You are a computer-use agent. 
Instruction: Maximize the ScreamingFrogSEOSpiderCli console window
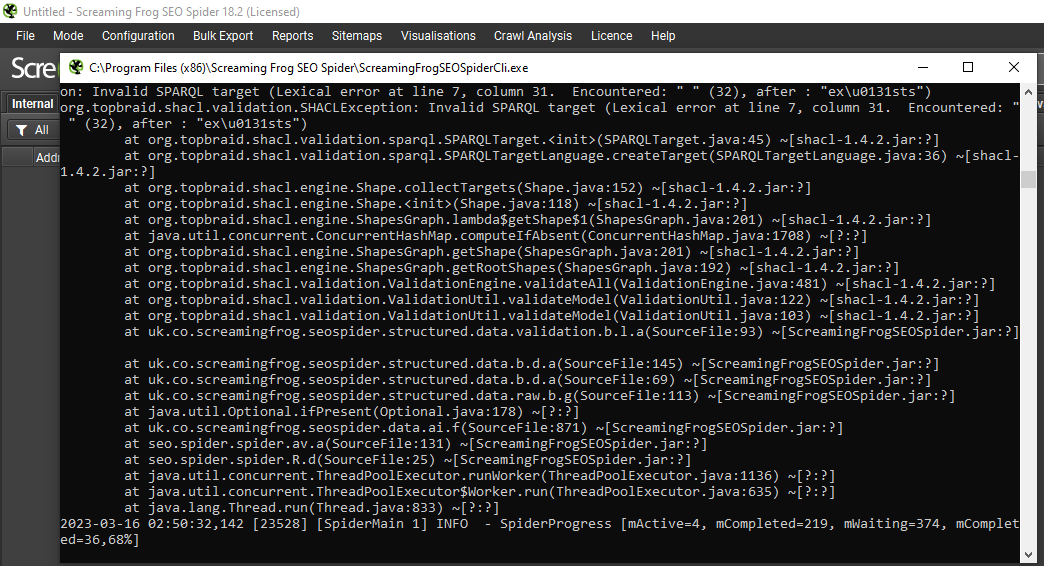(x=968, y=67)
